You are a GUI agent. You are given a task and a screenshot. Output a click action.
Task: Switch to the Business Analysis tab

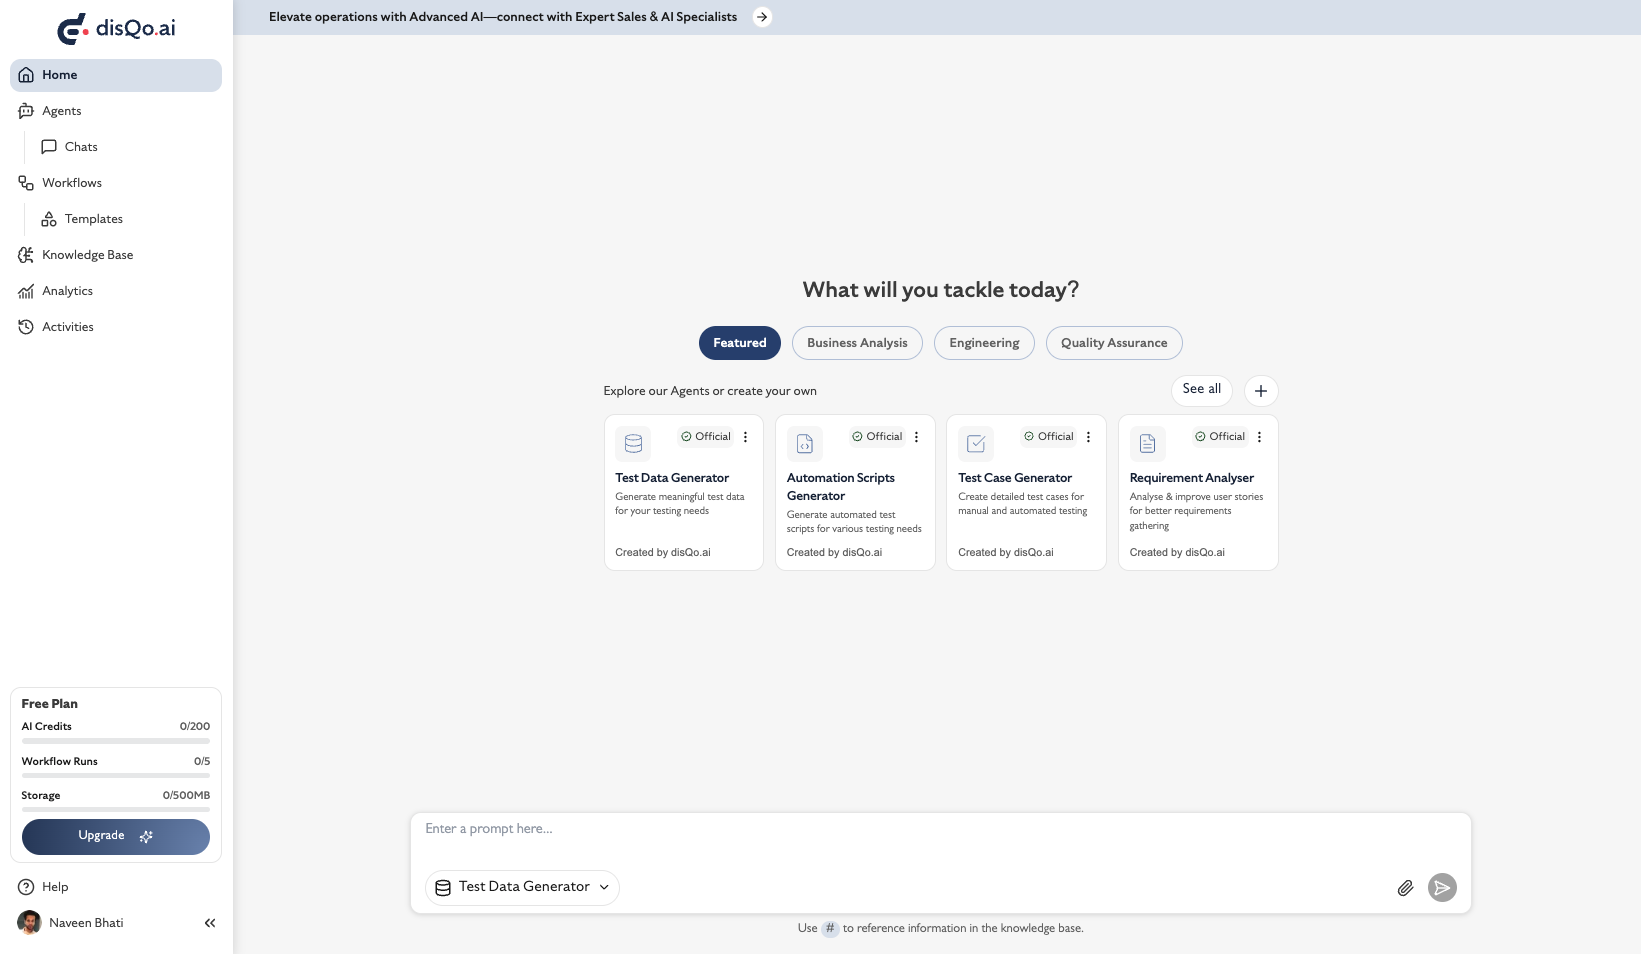click(x=857, y=343)
